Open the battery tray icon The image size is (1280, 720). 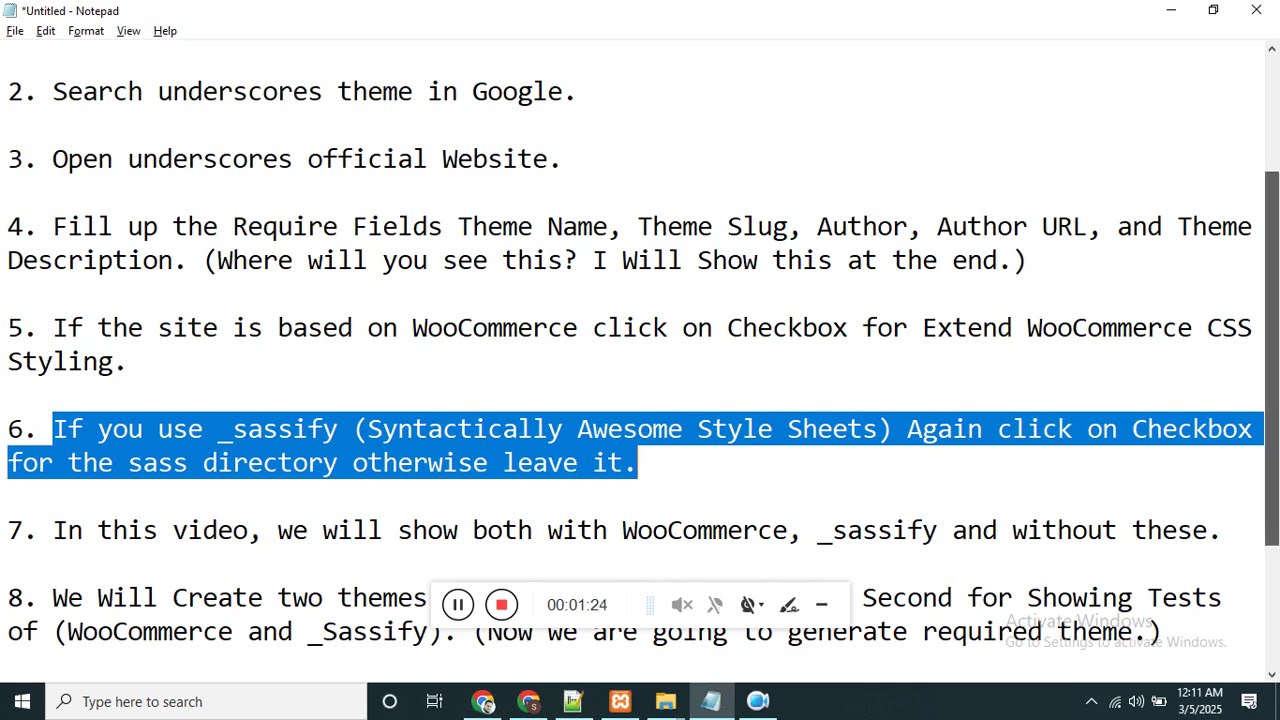1159,701
